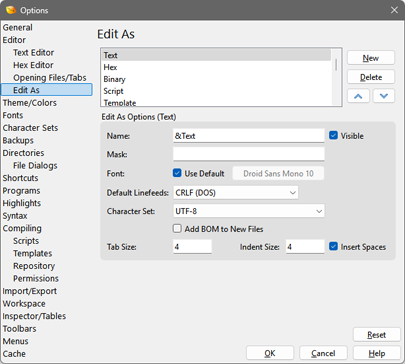
Task: Select Hex in the Edit As list
Action: click(x=216, y=67)
